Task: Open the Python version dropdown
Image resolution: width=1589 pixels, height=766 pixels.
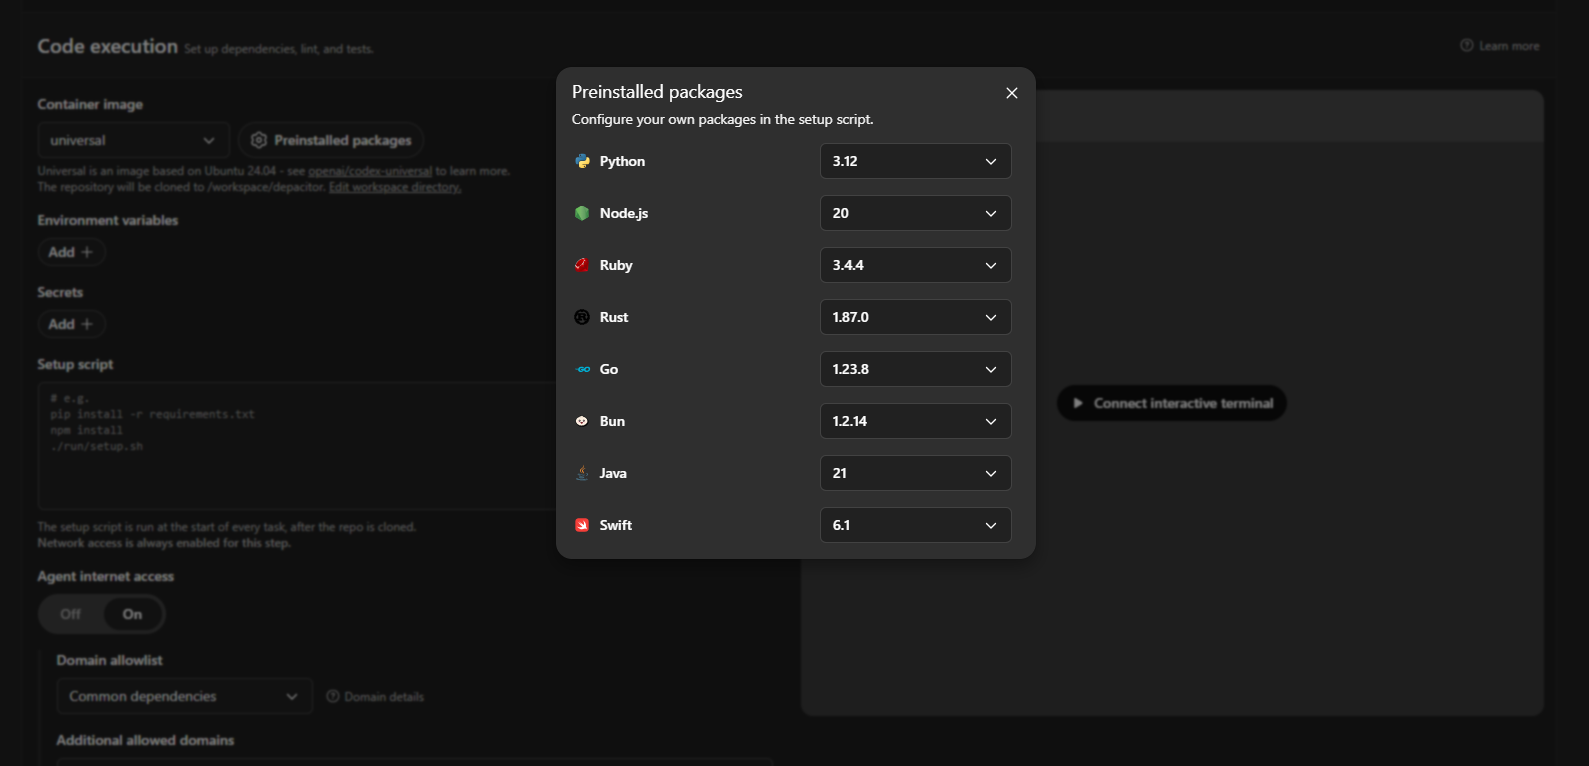Action: point(915,161)
